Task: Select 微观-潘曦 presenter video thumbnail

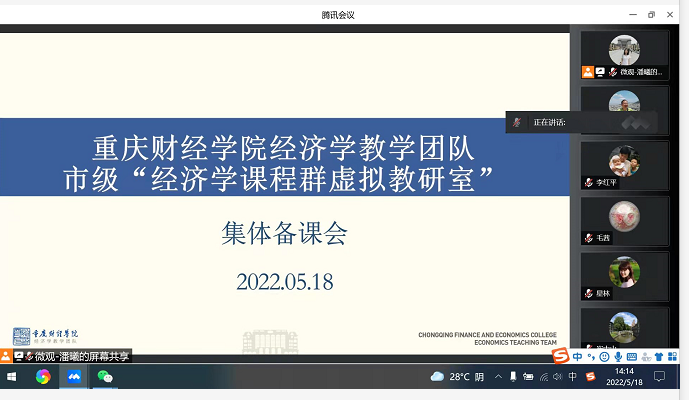Action: coord(624,55)
